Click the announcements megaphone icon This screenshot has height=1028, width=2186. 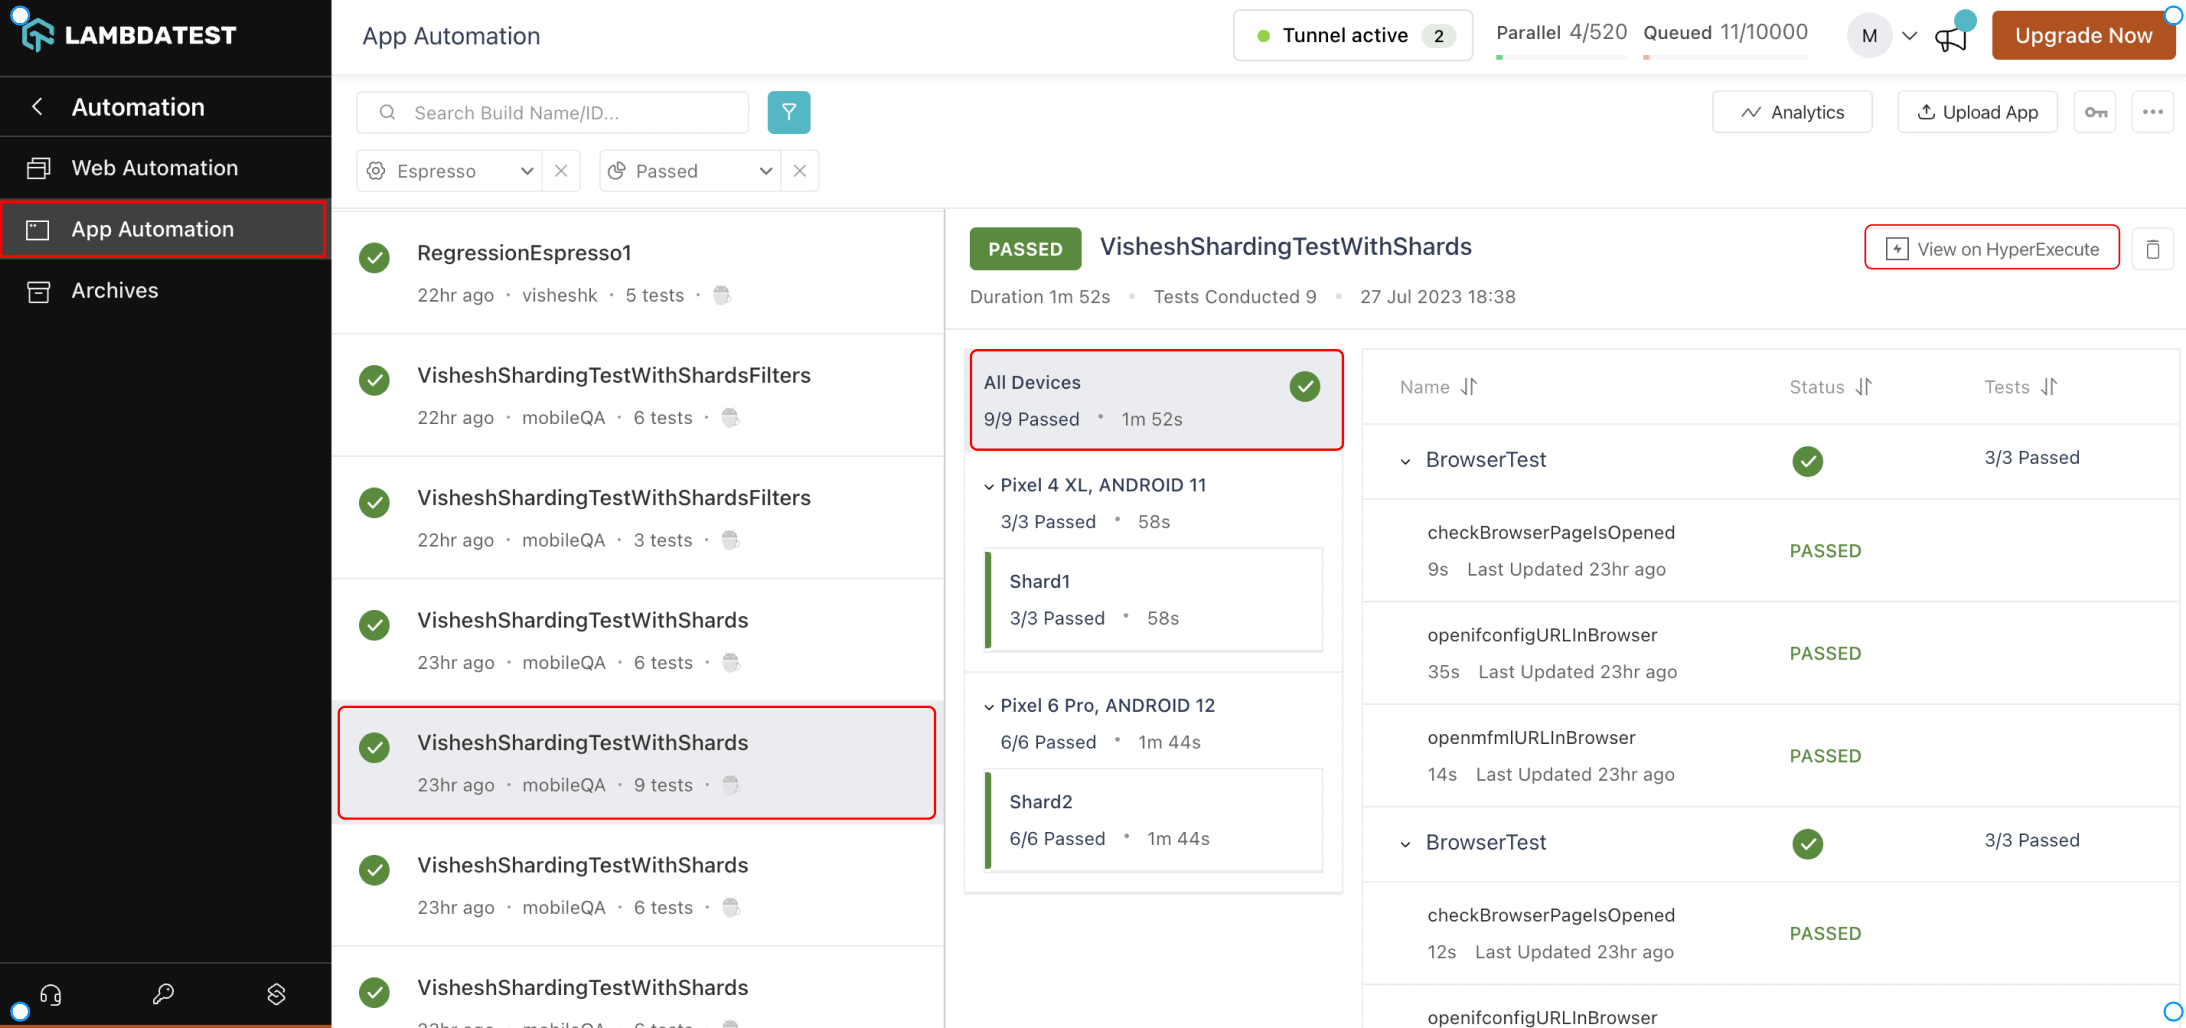pyautogui.click(x=1950, y=38)
